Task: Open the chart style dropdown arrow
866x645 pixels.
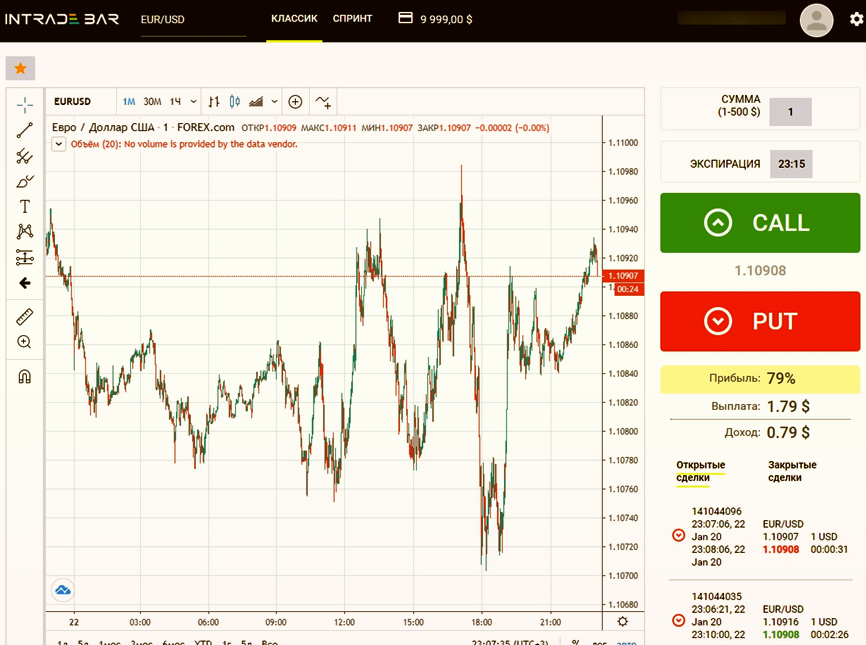Action: [x=275, y=102]
